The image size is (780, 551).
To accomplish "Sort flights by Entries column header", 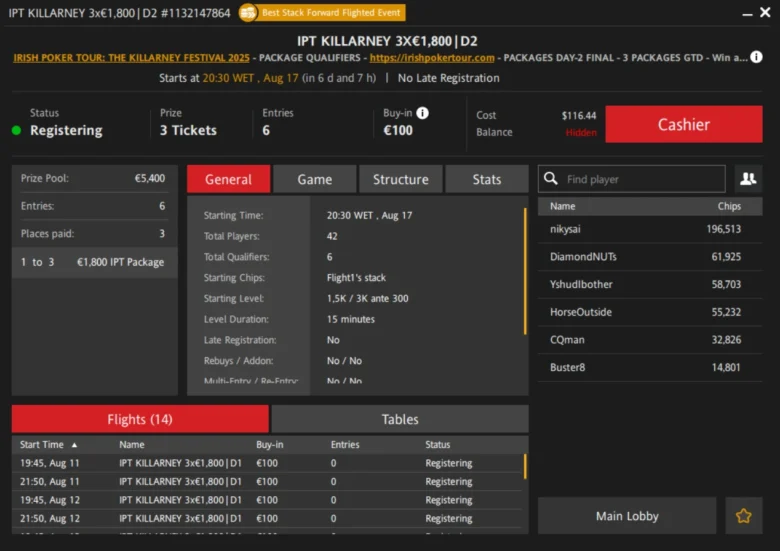I will [x=345, y=445].
